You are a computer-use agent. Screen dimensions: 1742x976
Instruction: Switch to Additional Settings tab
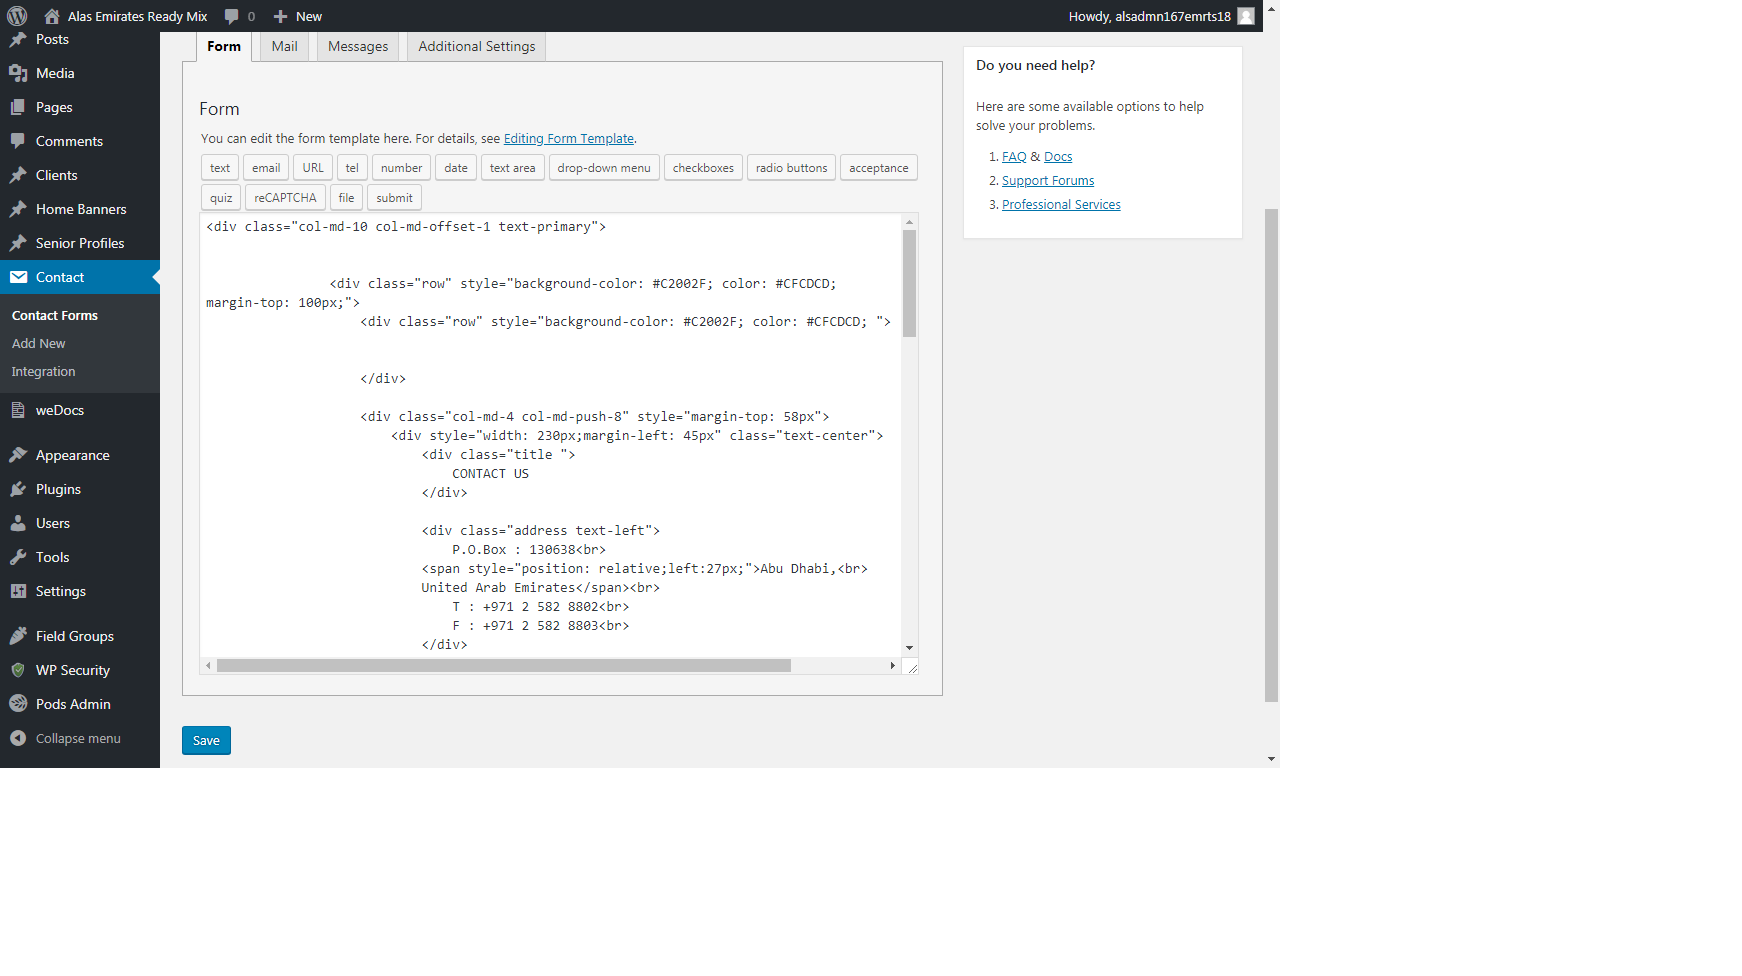[477, 46]
